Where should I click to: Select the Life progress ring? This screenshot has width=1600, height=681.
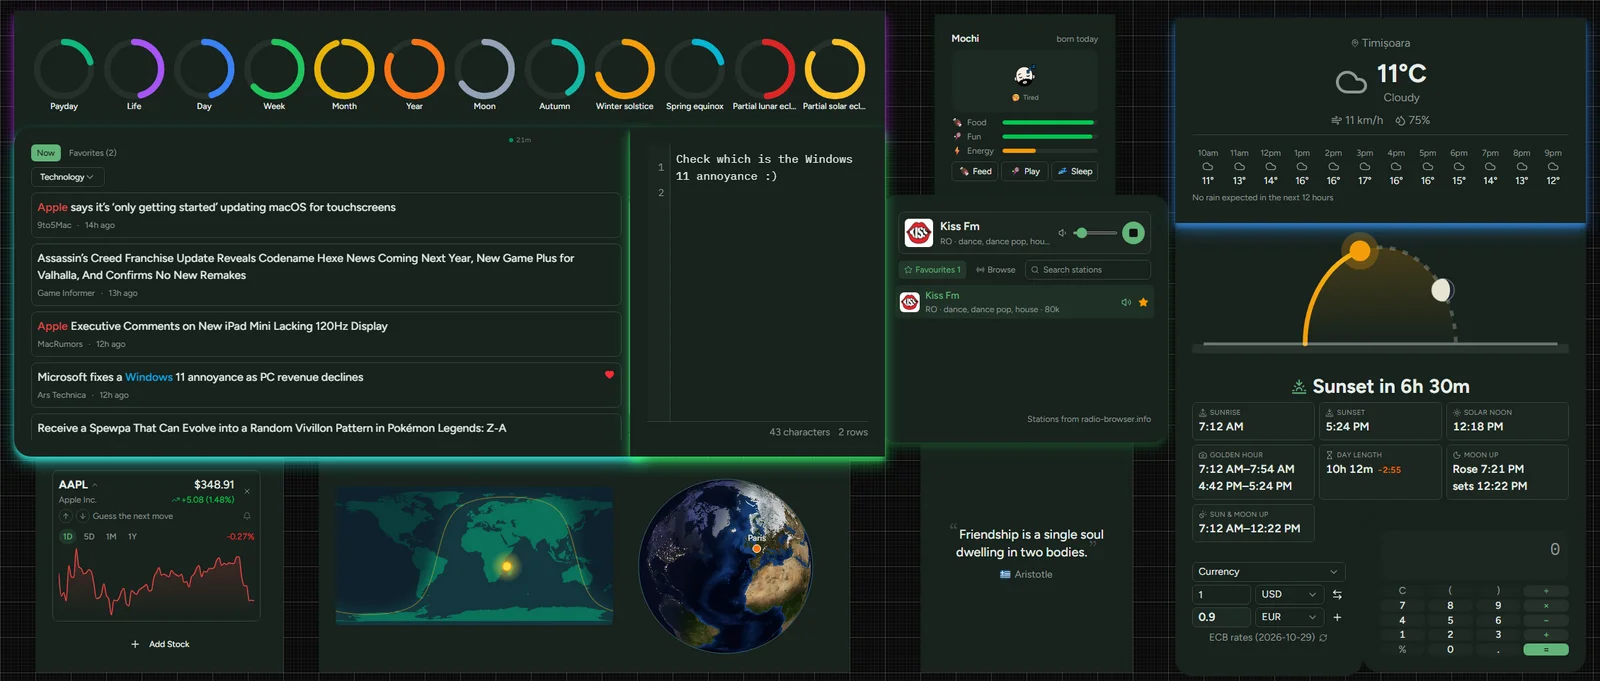click(134, 68)
